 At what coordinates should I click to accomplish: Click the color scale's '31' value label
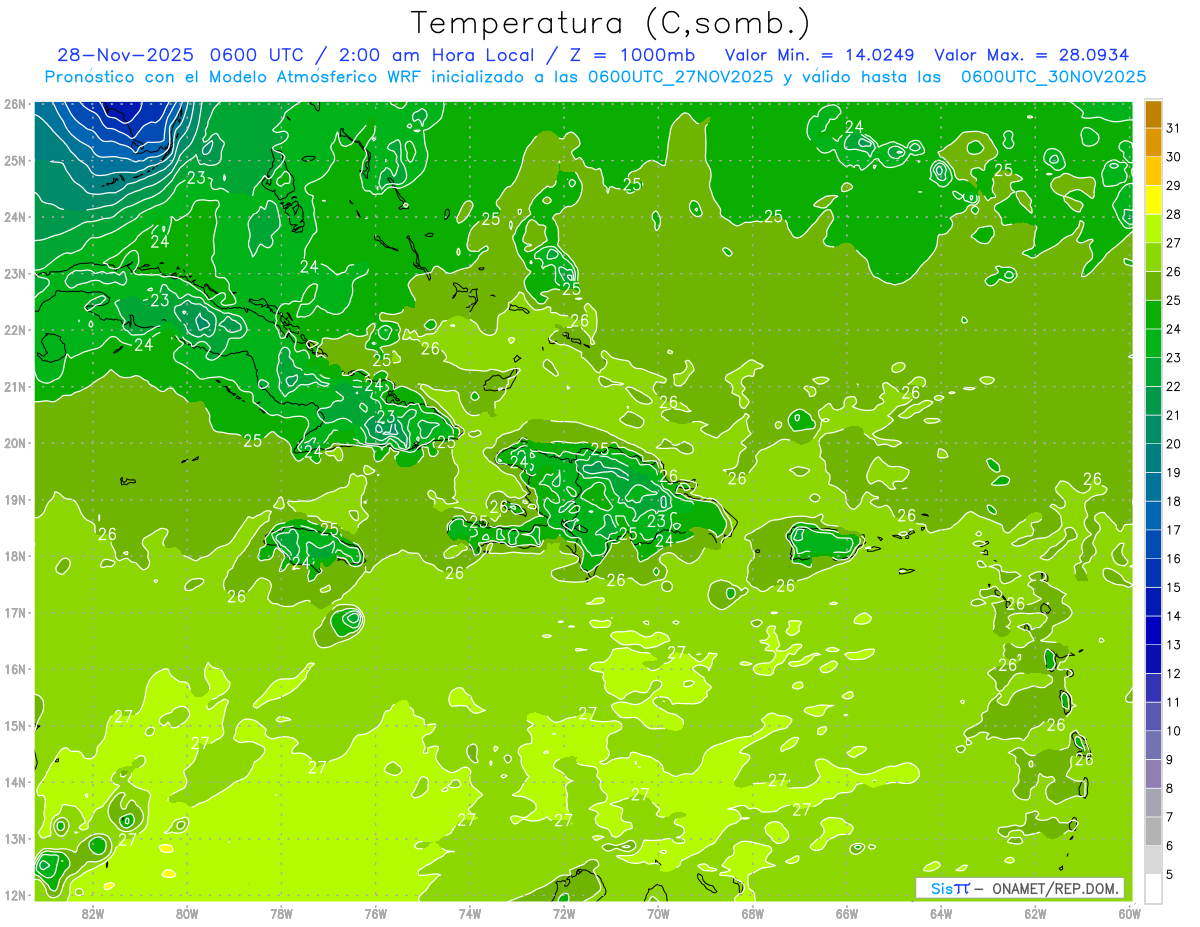(1174, 128)
